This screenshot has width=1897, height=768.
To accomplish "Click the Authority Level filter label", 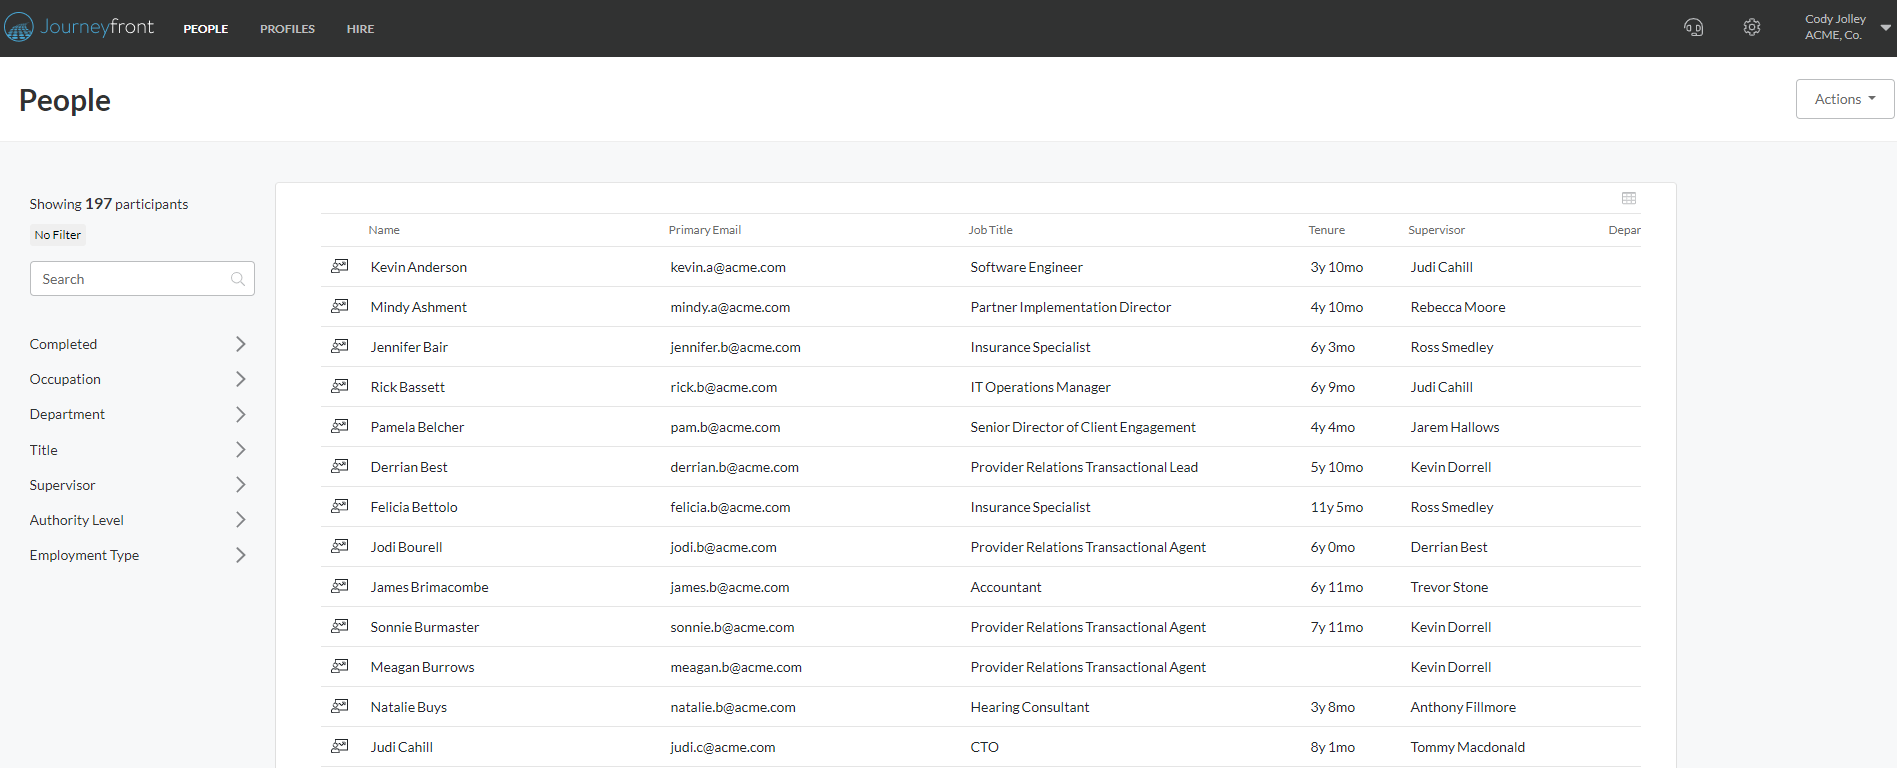I will click(77, 520).
